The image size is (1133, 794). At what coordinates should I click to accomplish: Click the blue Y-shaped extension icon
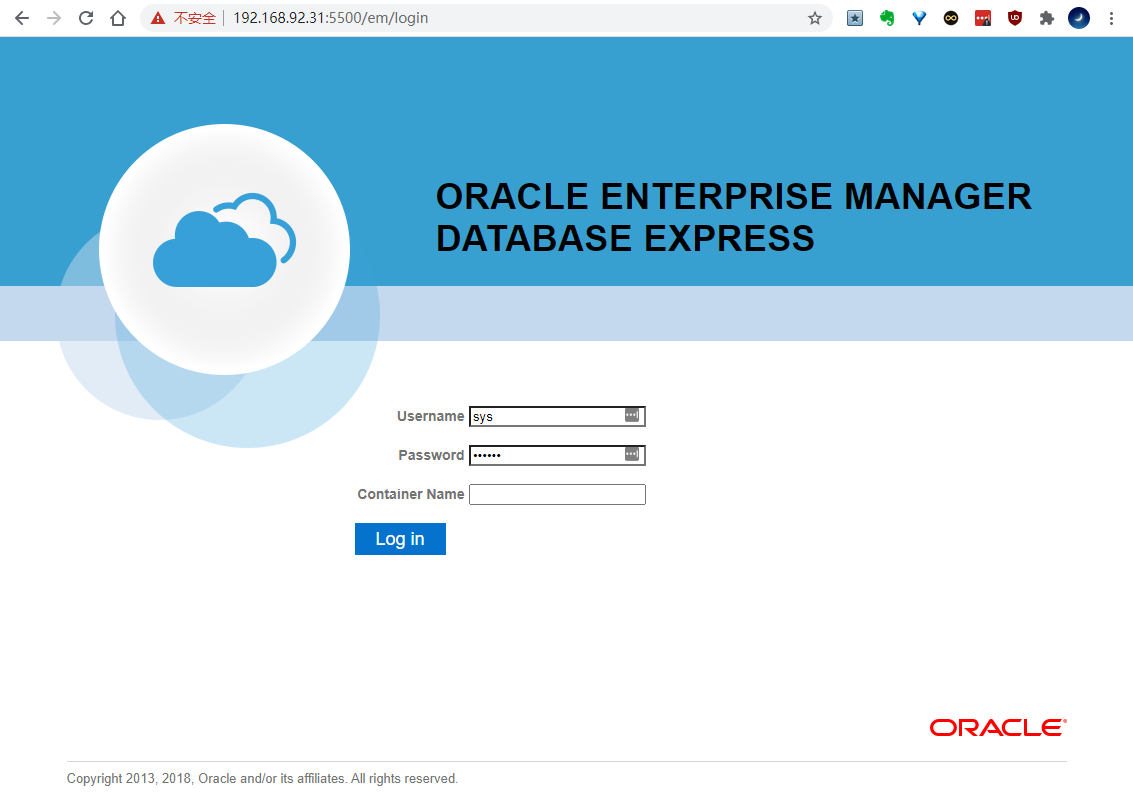click(919, 18)
